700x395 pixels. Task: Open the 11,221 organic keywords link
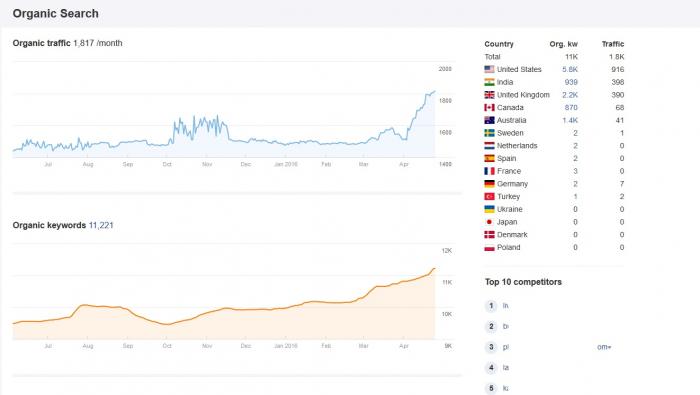[x=101, y=225]
